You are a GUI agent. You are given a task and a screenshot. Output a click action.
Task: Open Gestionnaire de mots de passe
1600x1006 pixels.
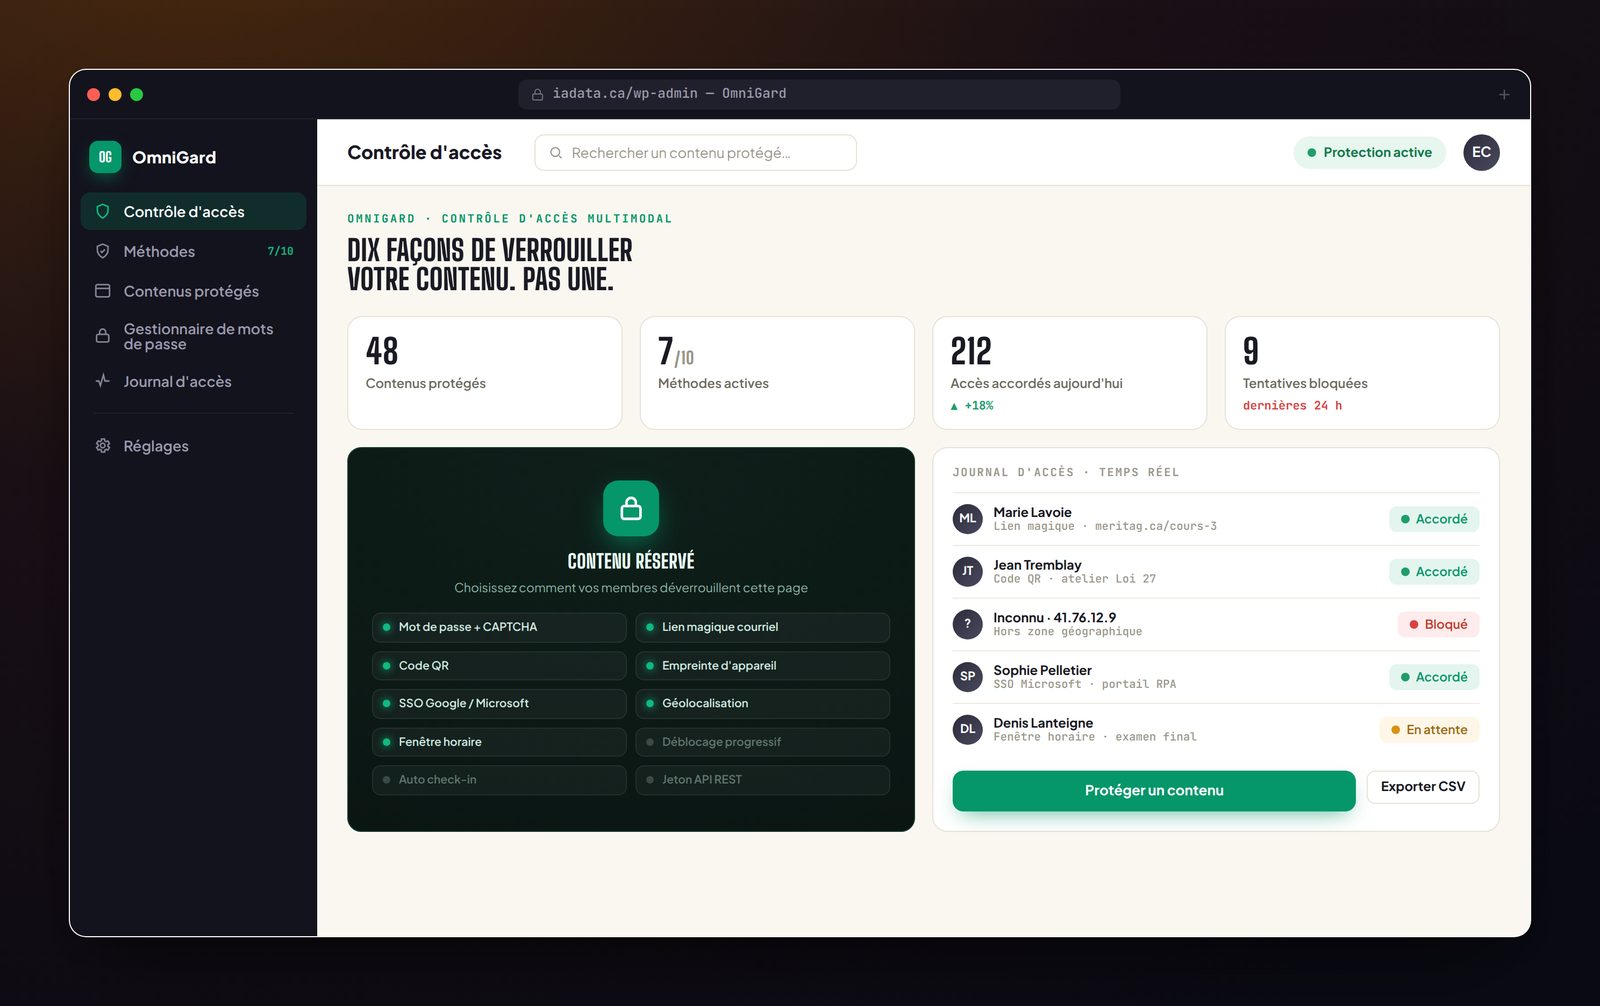[x=193, y=336]
